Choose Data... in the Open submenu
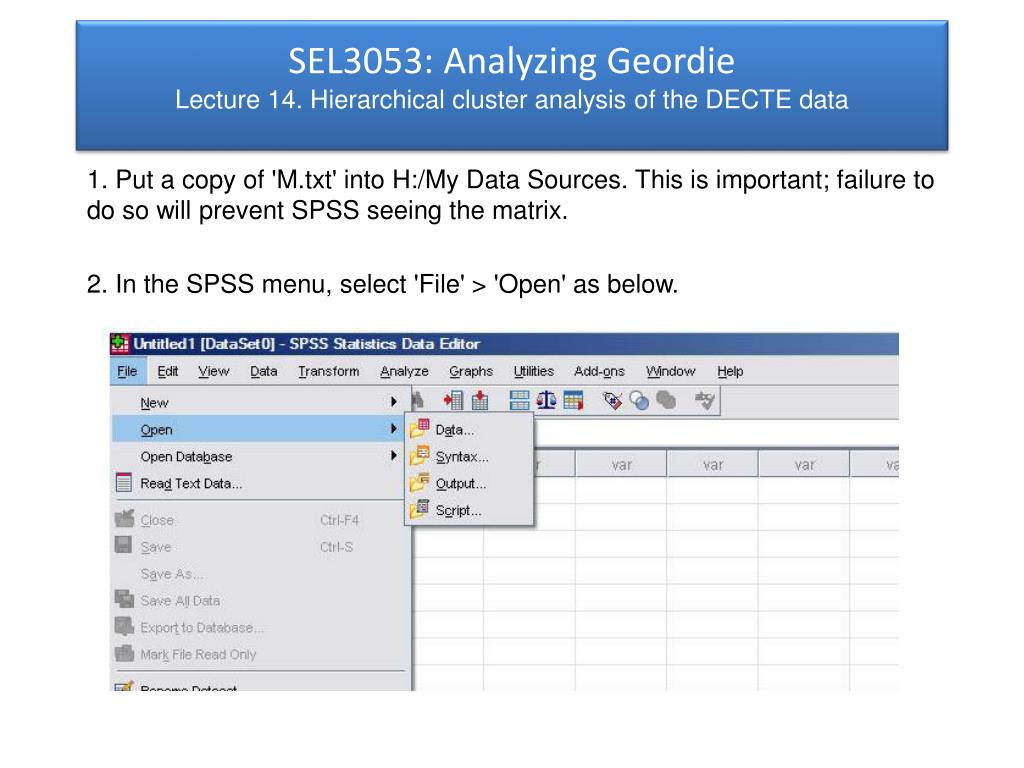This screenshot has height=768, width=1024. 469,430
